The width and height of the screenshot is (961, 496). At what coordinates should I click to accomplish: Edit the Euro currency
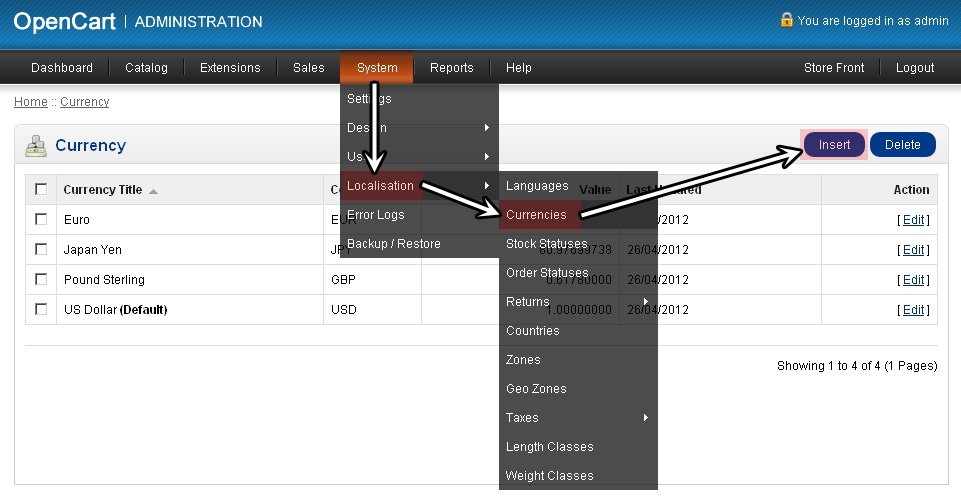tap(913, 219)
